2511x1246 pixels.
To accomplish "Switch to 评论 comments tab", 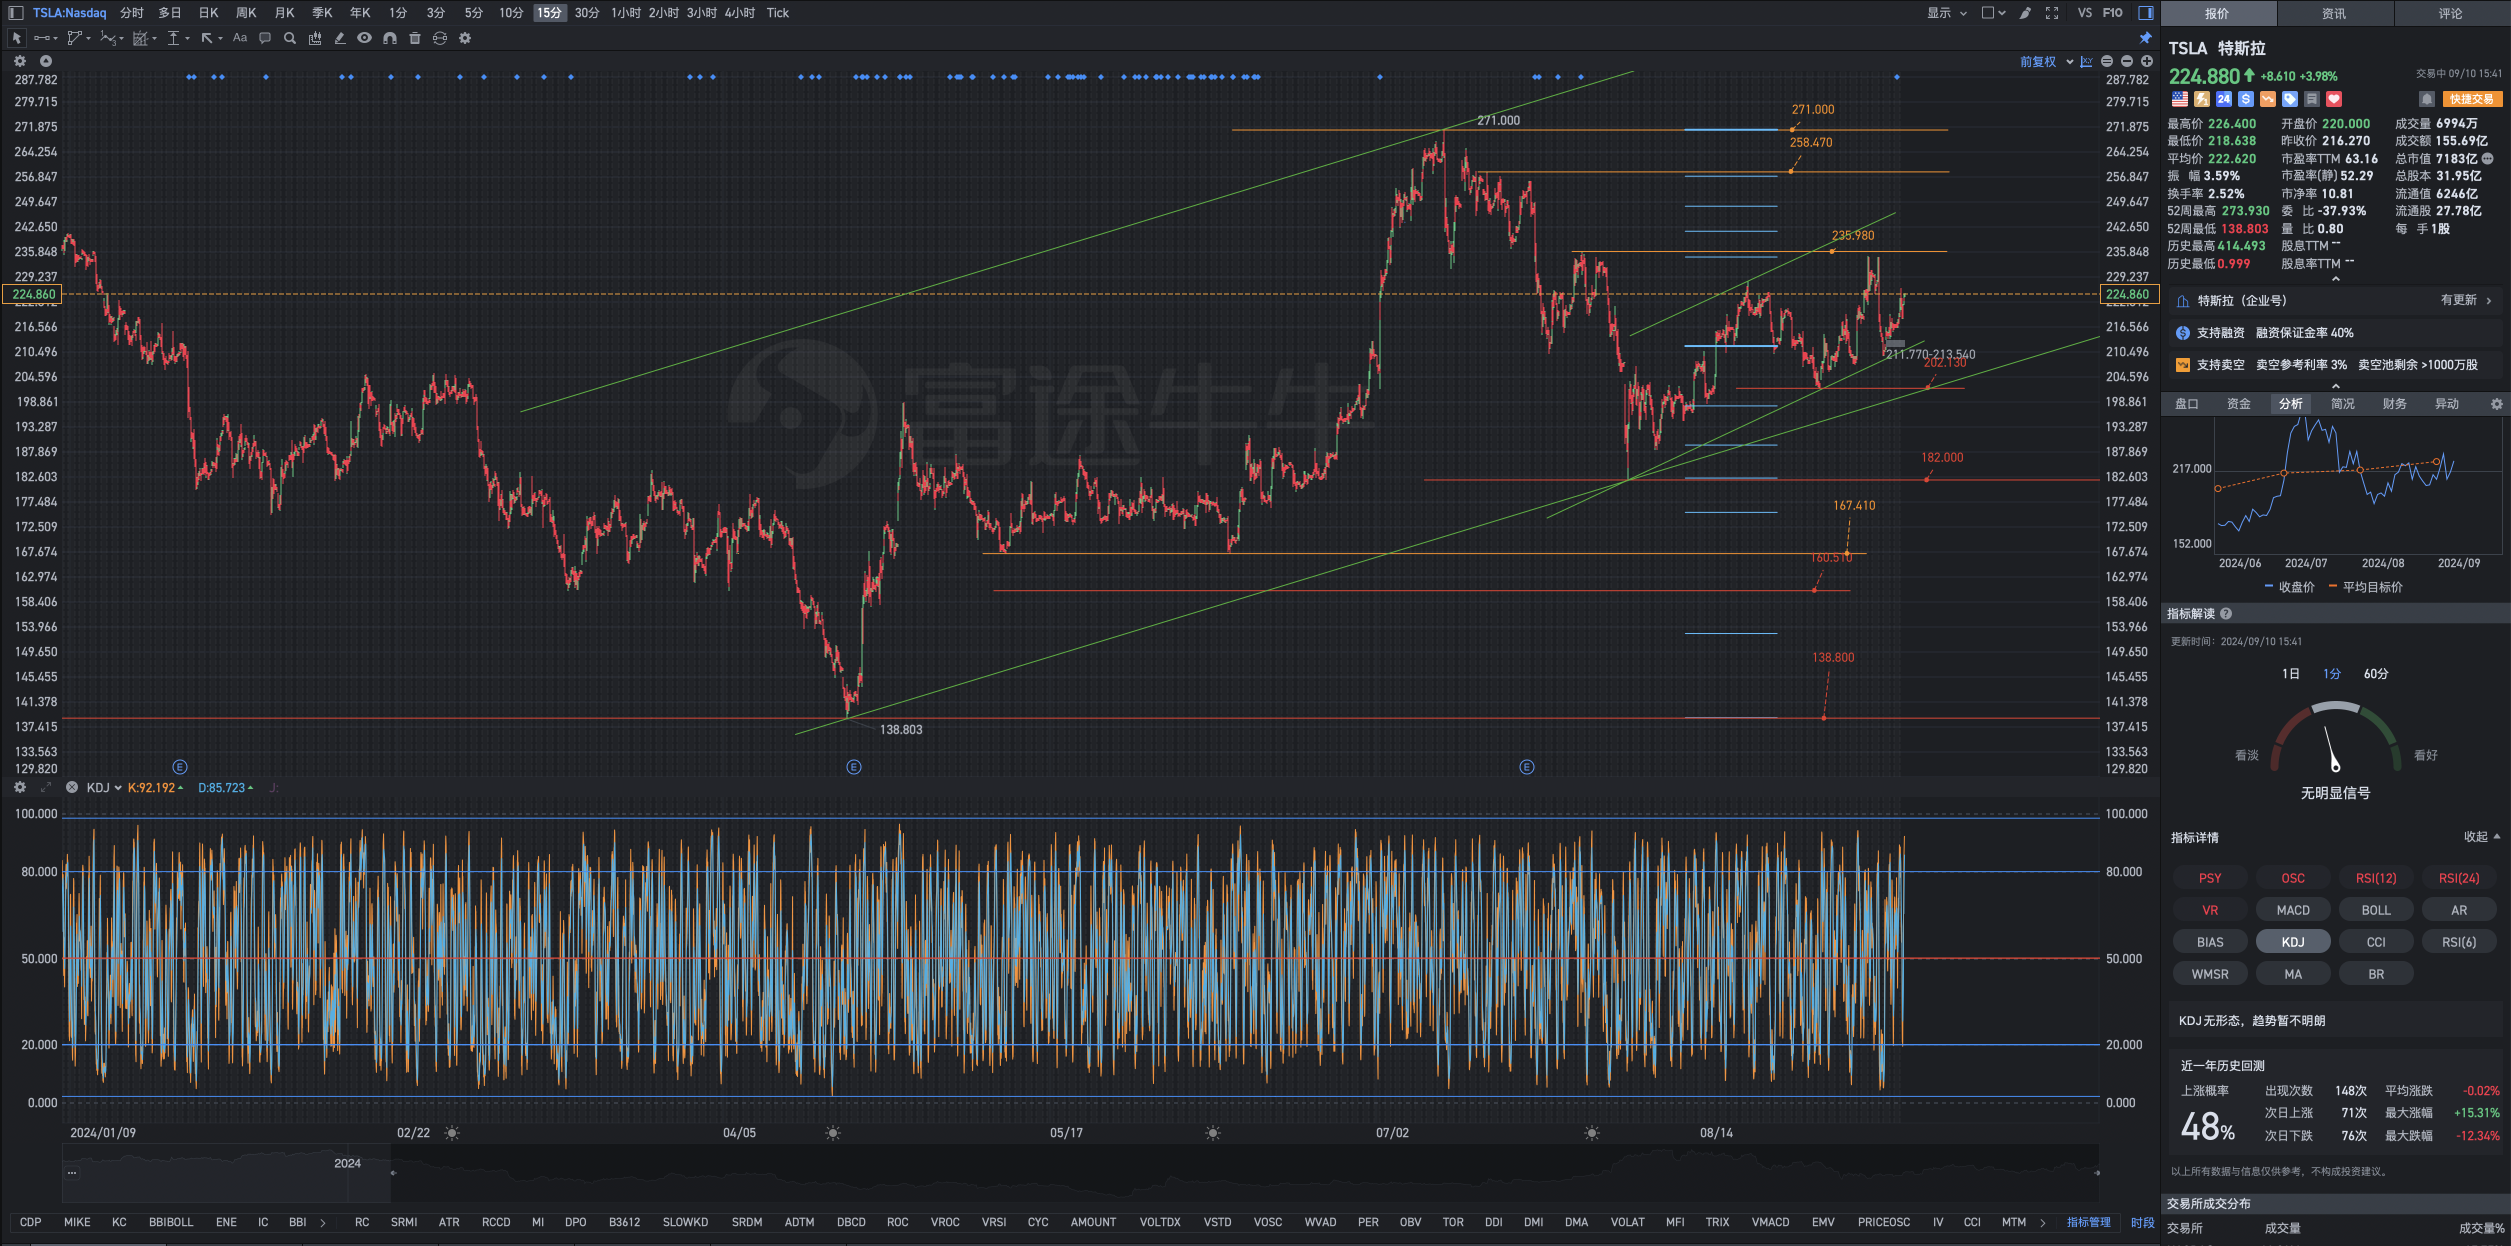I will coord(2450,13).
